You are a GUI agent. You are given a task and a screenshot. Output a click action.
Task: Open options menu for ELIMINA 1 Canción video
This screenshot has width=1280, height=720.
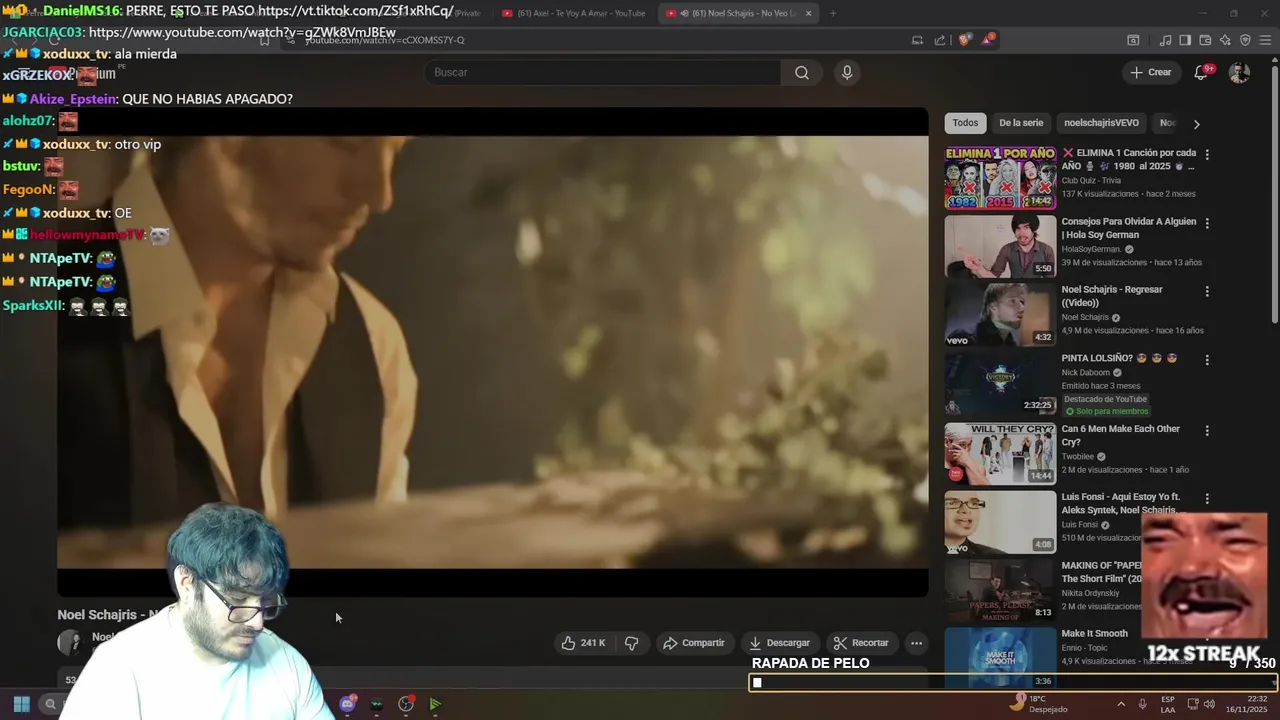(1207, 155)
